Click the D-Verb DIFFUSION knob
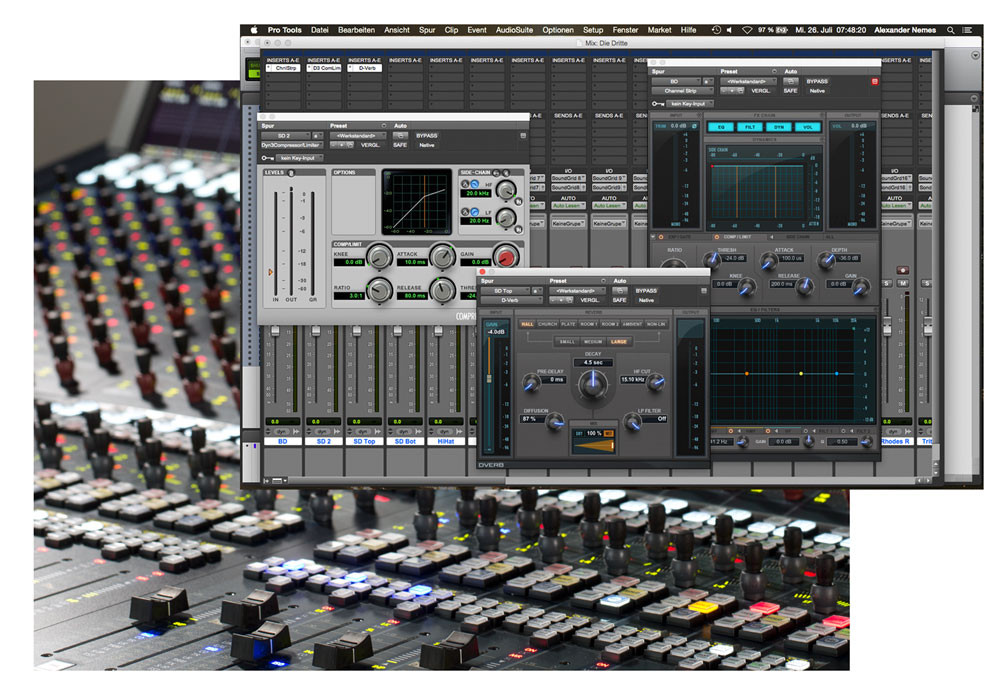This screenshot has height=693, width=1000. (555, 421)
